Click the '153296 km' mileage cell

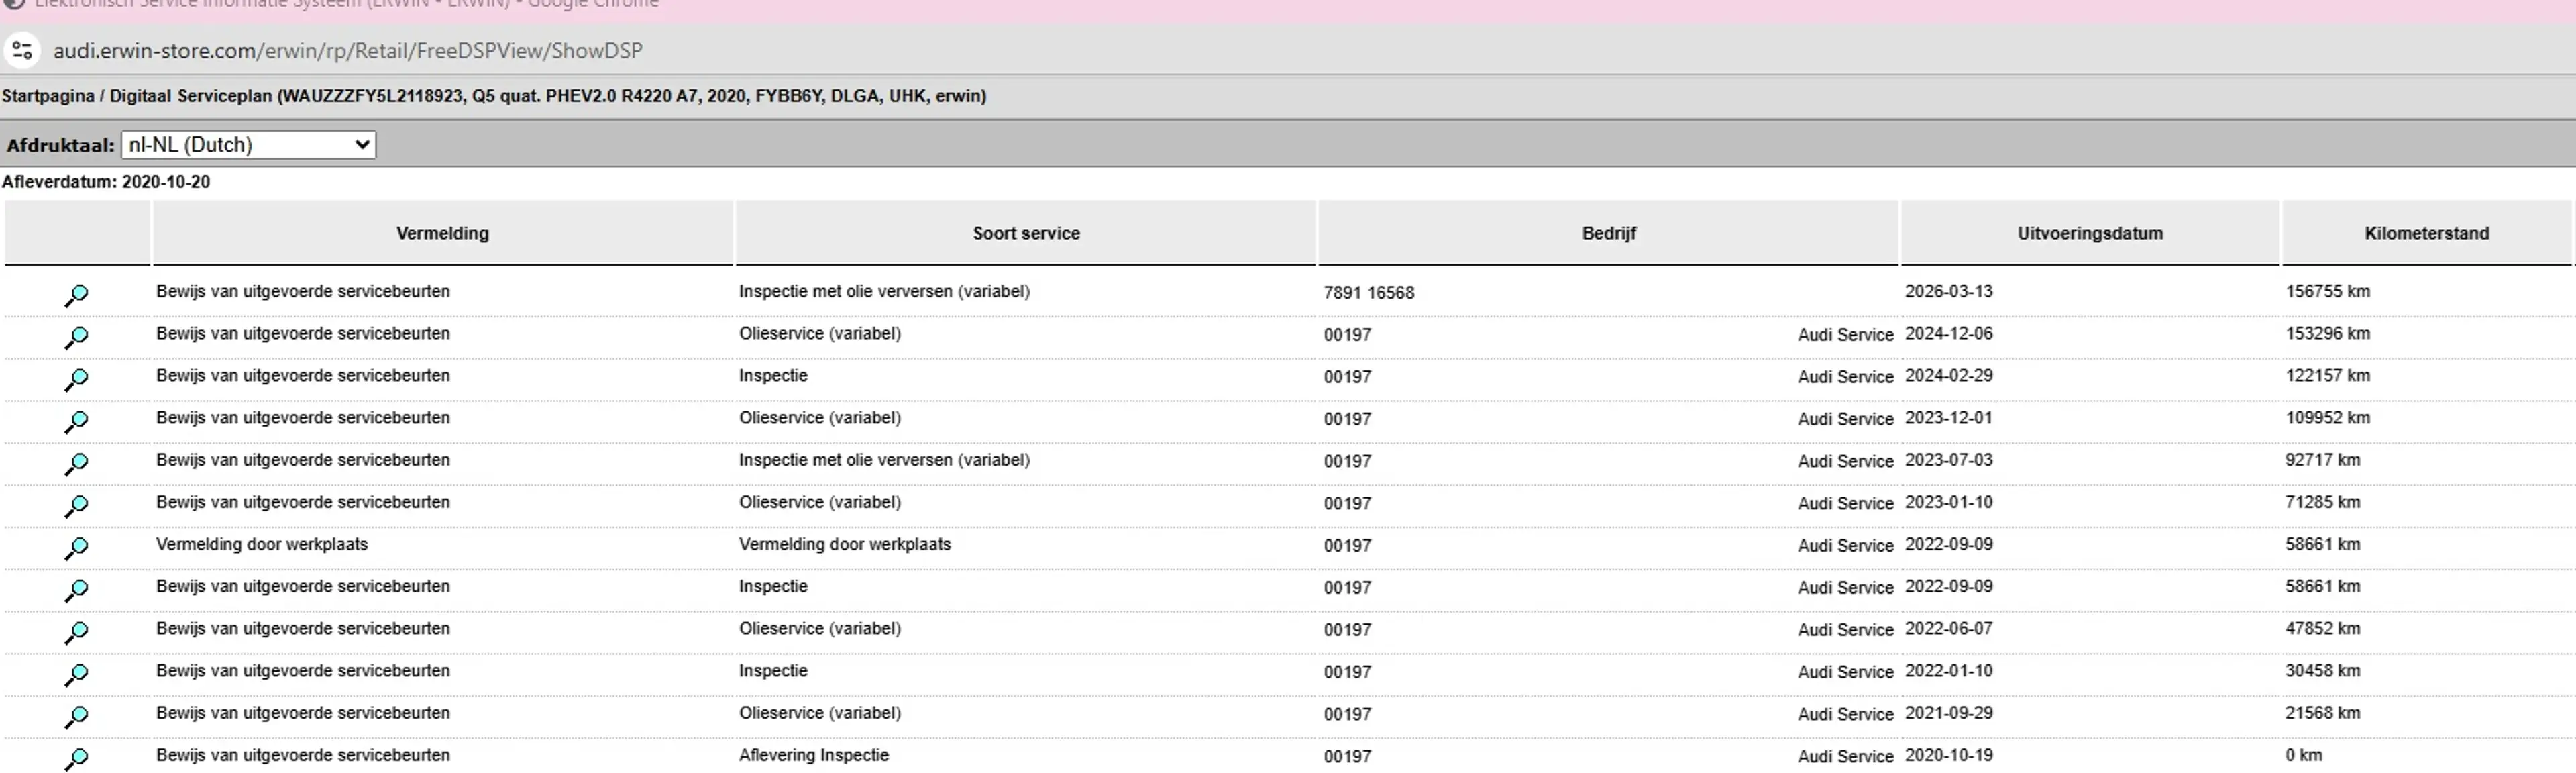(x=2327, y=333)
